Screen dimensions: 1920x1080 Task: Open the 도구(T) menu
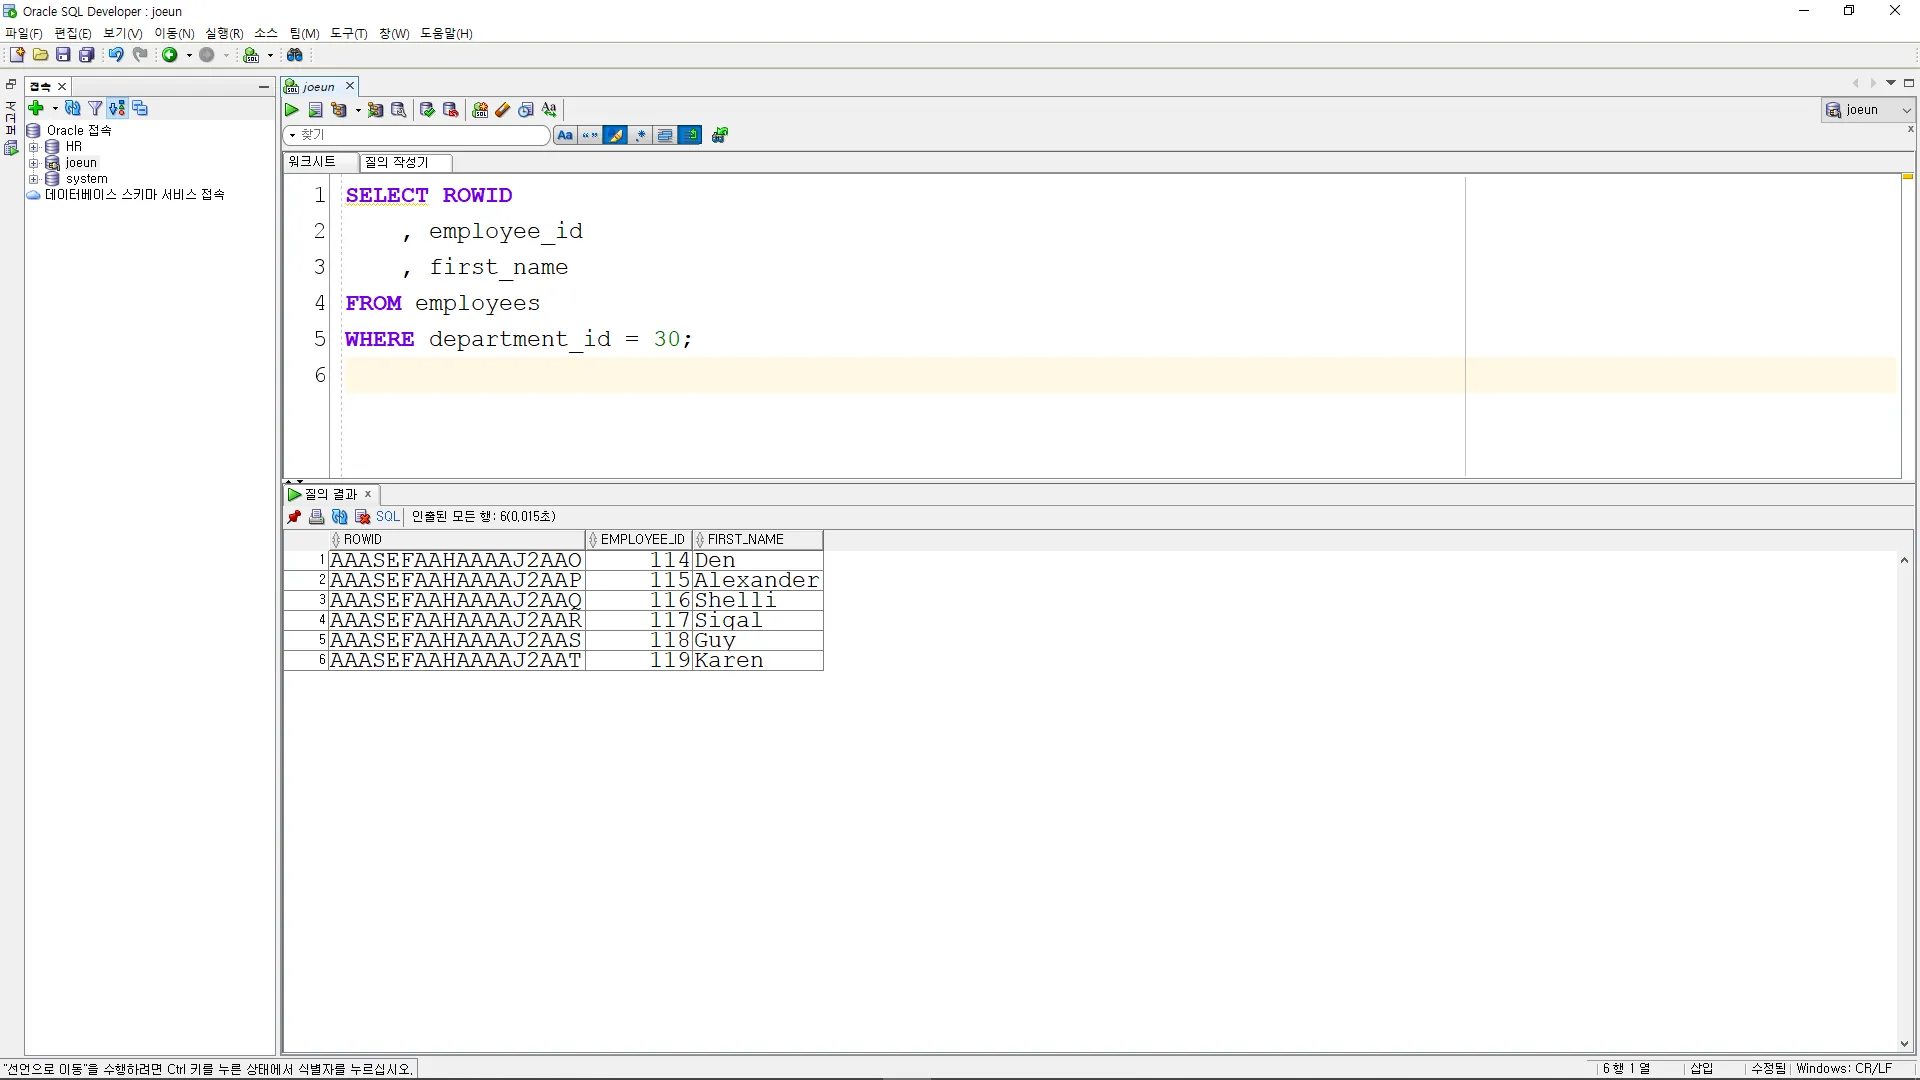point(349,33)
